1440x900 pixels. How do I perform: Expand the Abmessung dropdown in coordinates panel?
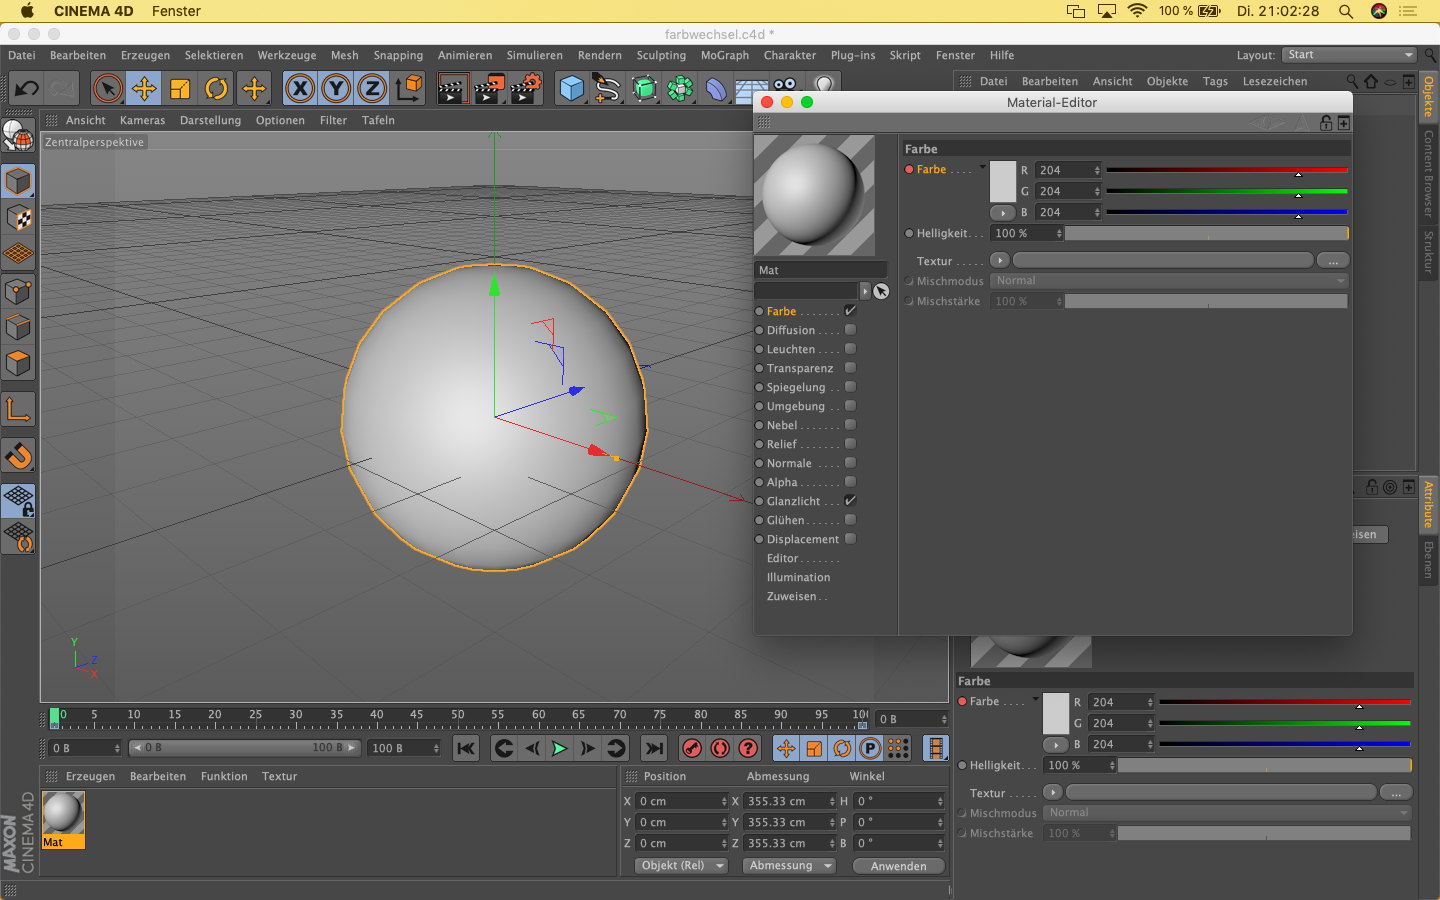791,866
